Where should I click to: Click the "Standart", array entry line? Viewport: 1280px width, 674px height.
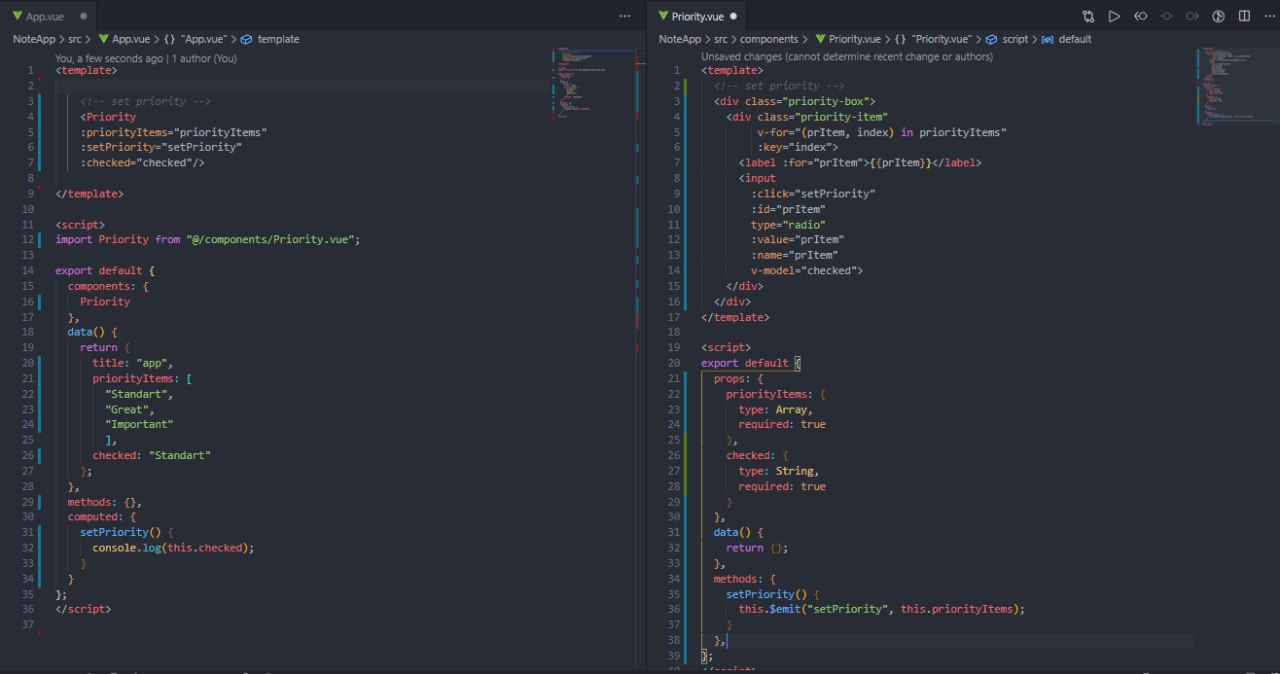click(139, 394)
